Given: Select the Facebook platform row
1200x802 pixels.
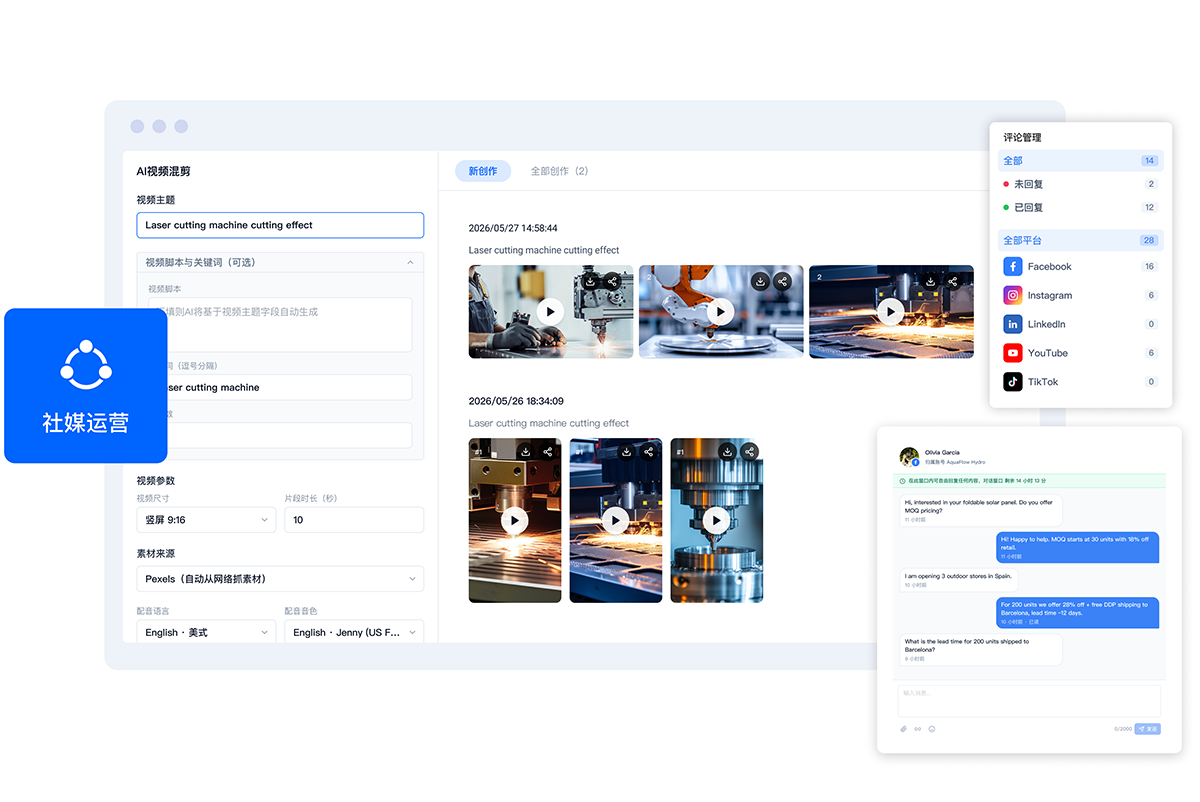Looking at the screenshot, I should (x=1081, y=267).
